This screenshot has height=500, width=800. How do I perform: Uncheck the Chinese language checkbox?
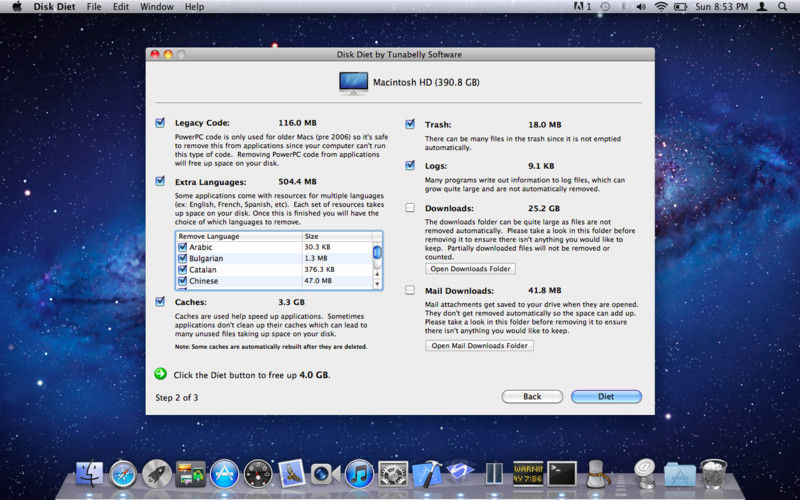pos(183,281)
